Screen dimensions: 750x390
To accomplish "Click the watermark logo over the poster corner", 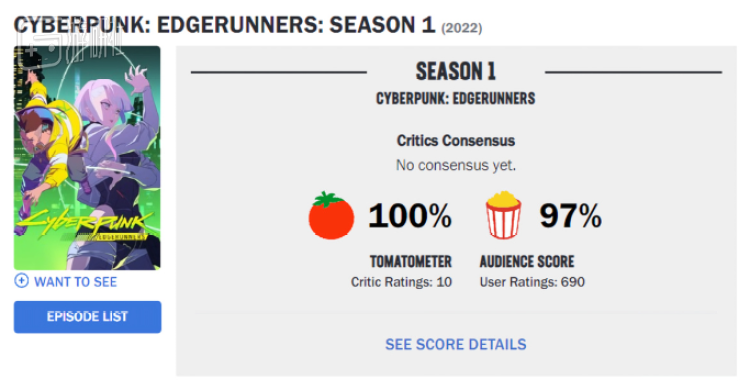I will 67,49.
